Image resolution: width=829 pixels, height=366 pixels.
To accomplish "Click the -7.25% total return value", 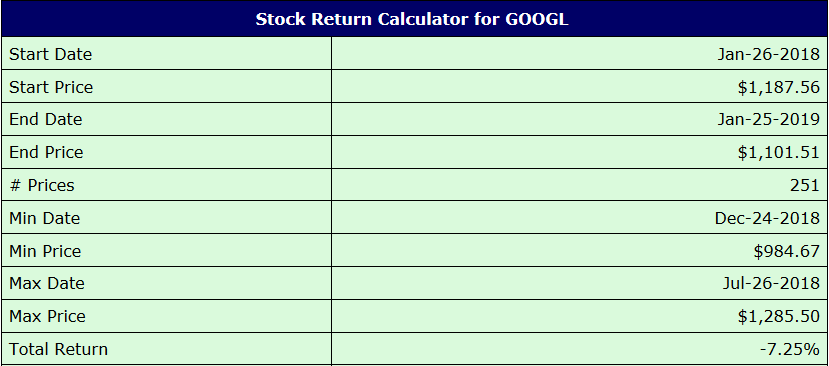I will click(789, 349).
